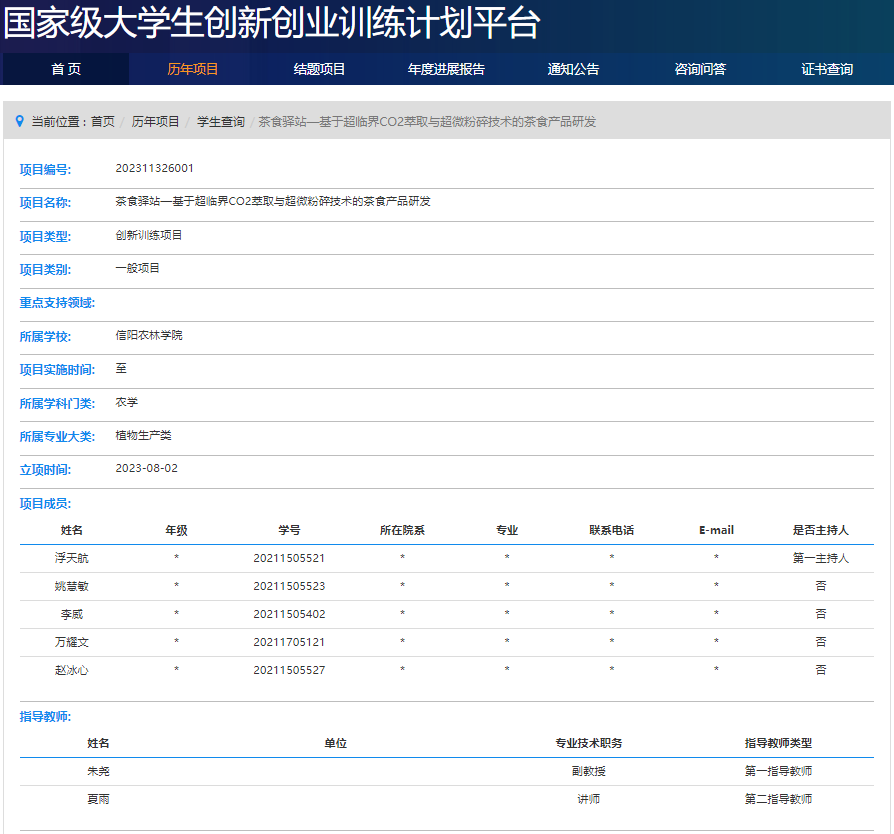Select the 李威 member row
894x834 pixels.
tap(71, 614)
